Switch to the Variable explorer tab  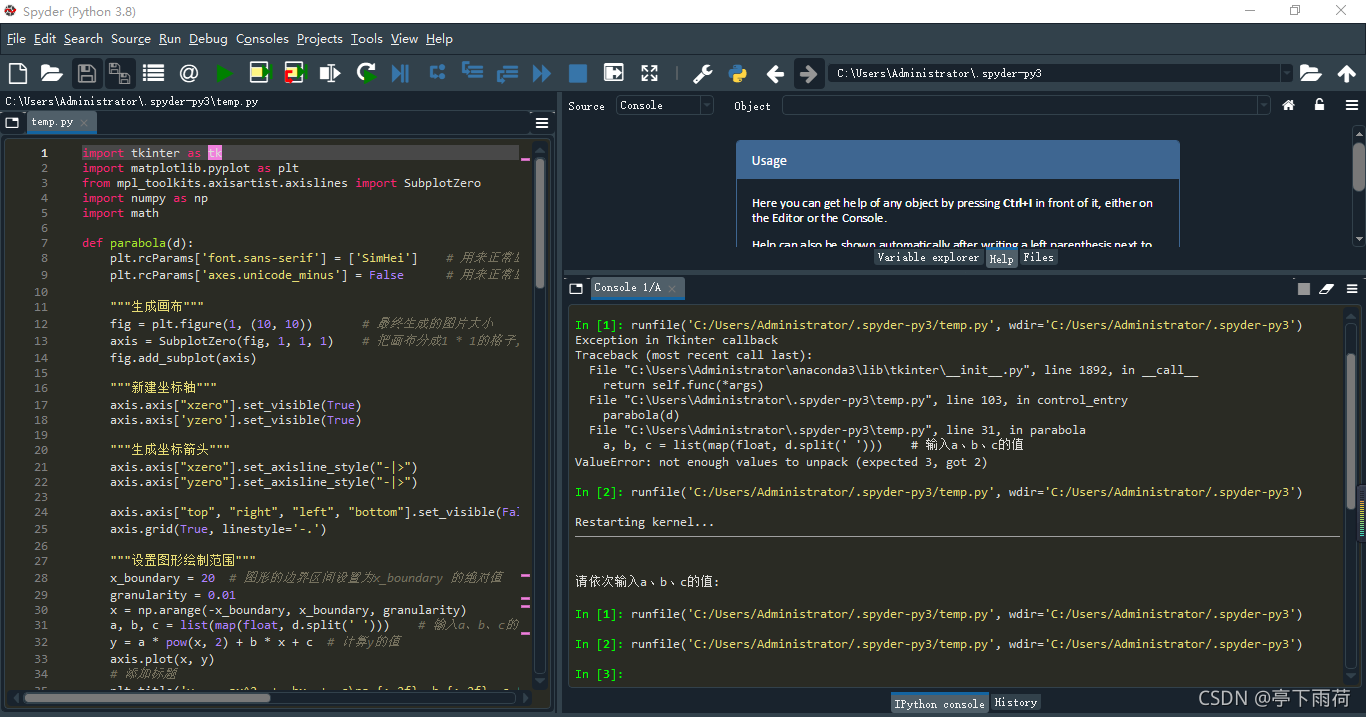928,257
